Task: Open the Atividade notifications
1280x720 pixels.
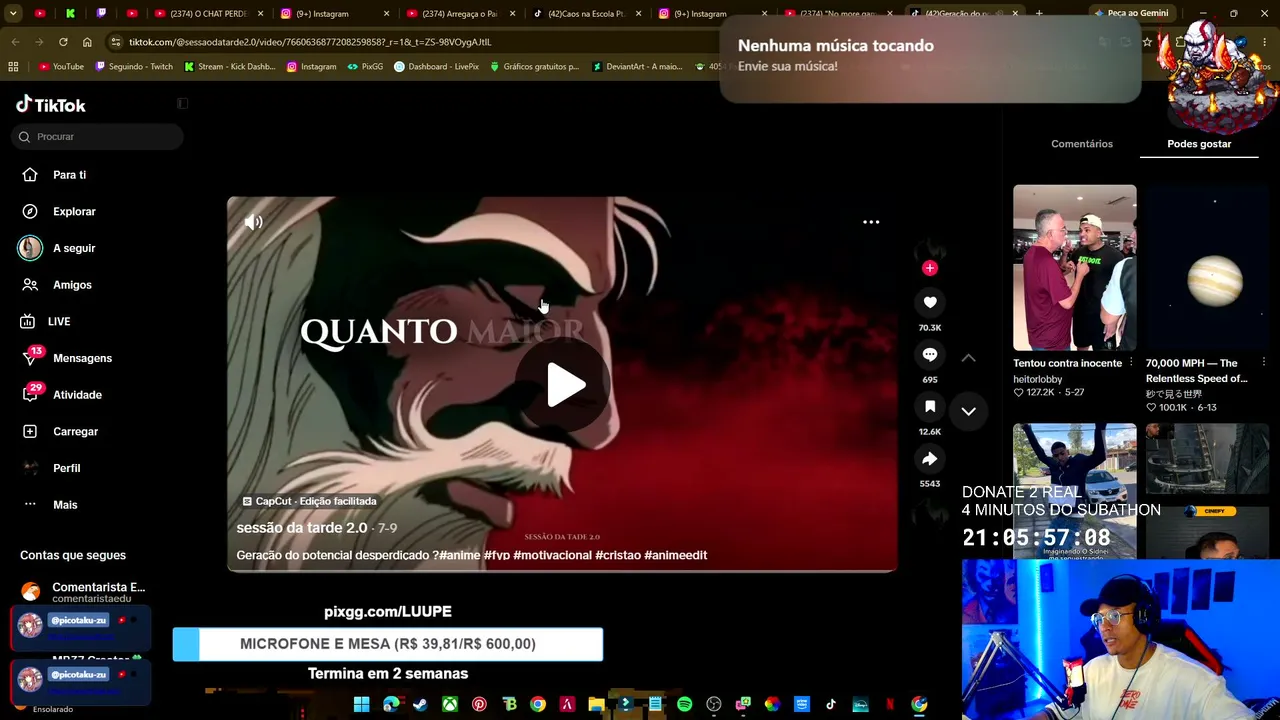Action: (77, 395)
